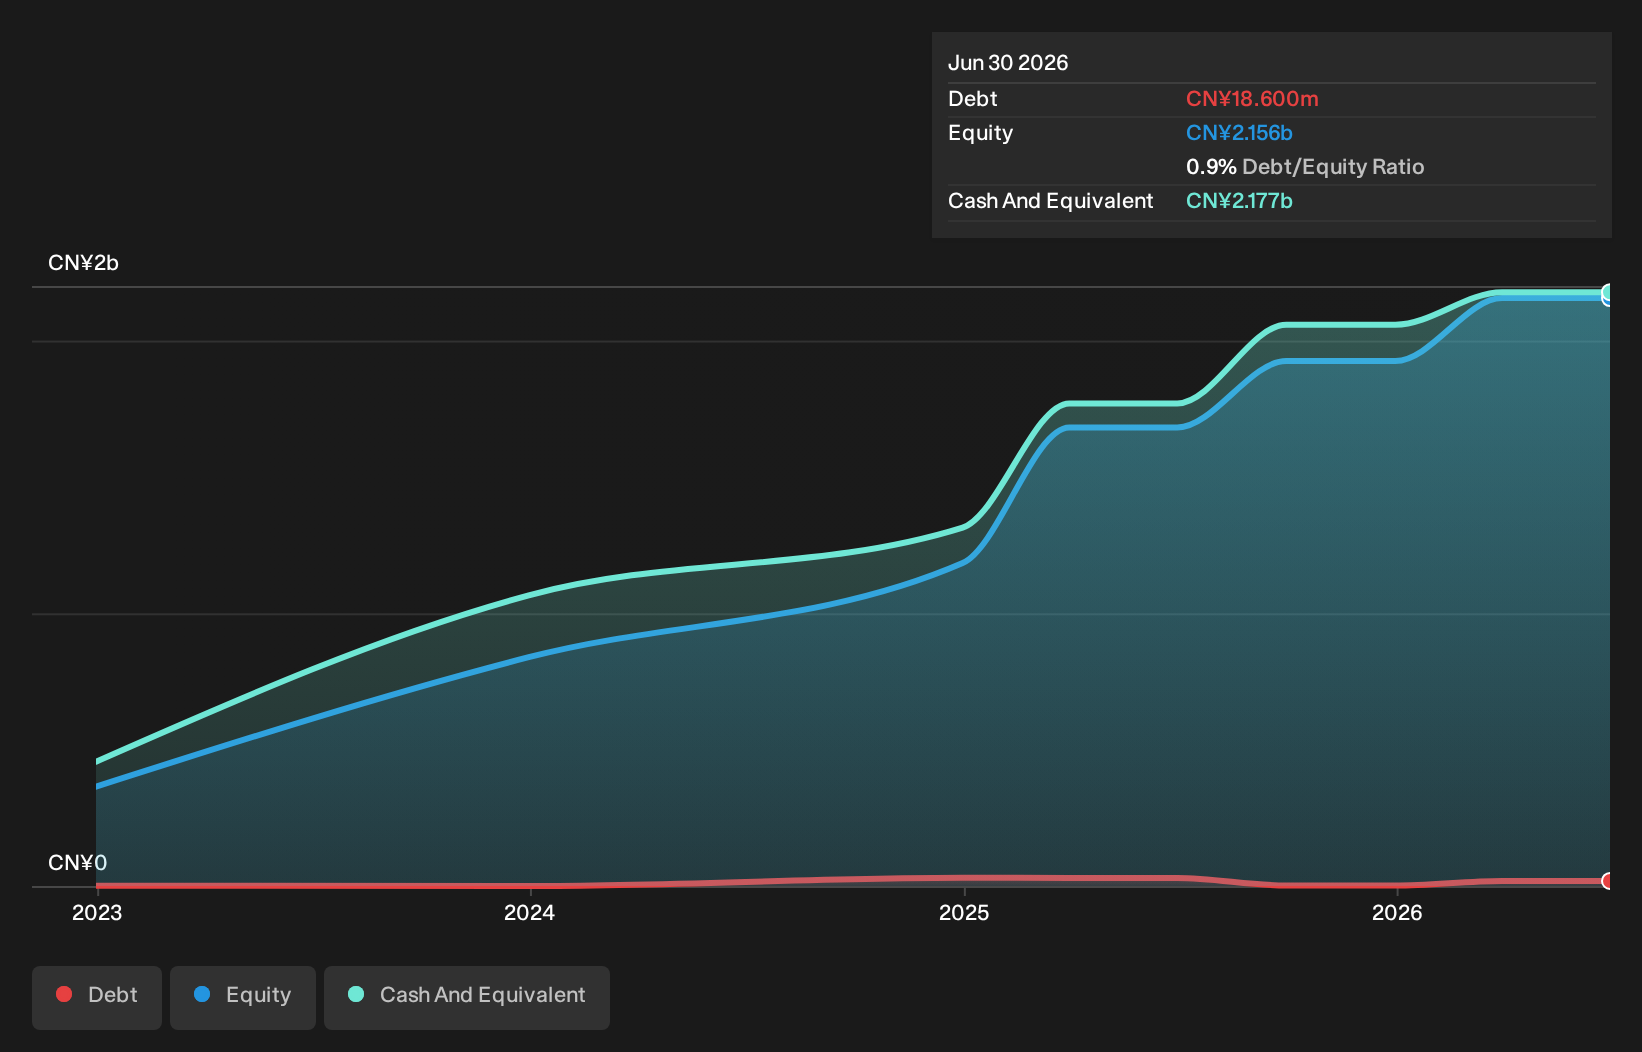Click the 0.9% Debt/Equity Ratio text

(x=1305, y=167)
